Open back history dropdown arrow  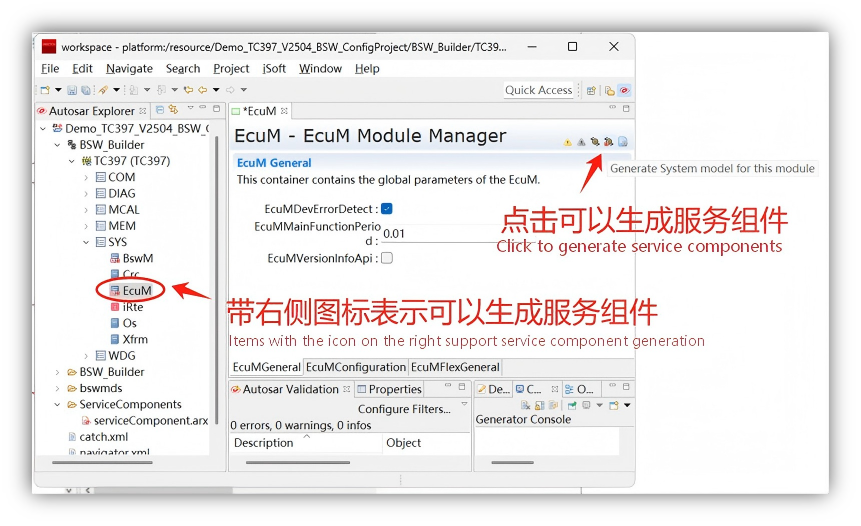(x=216, y=90)
